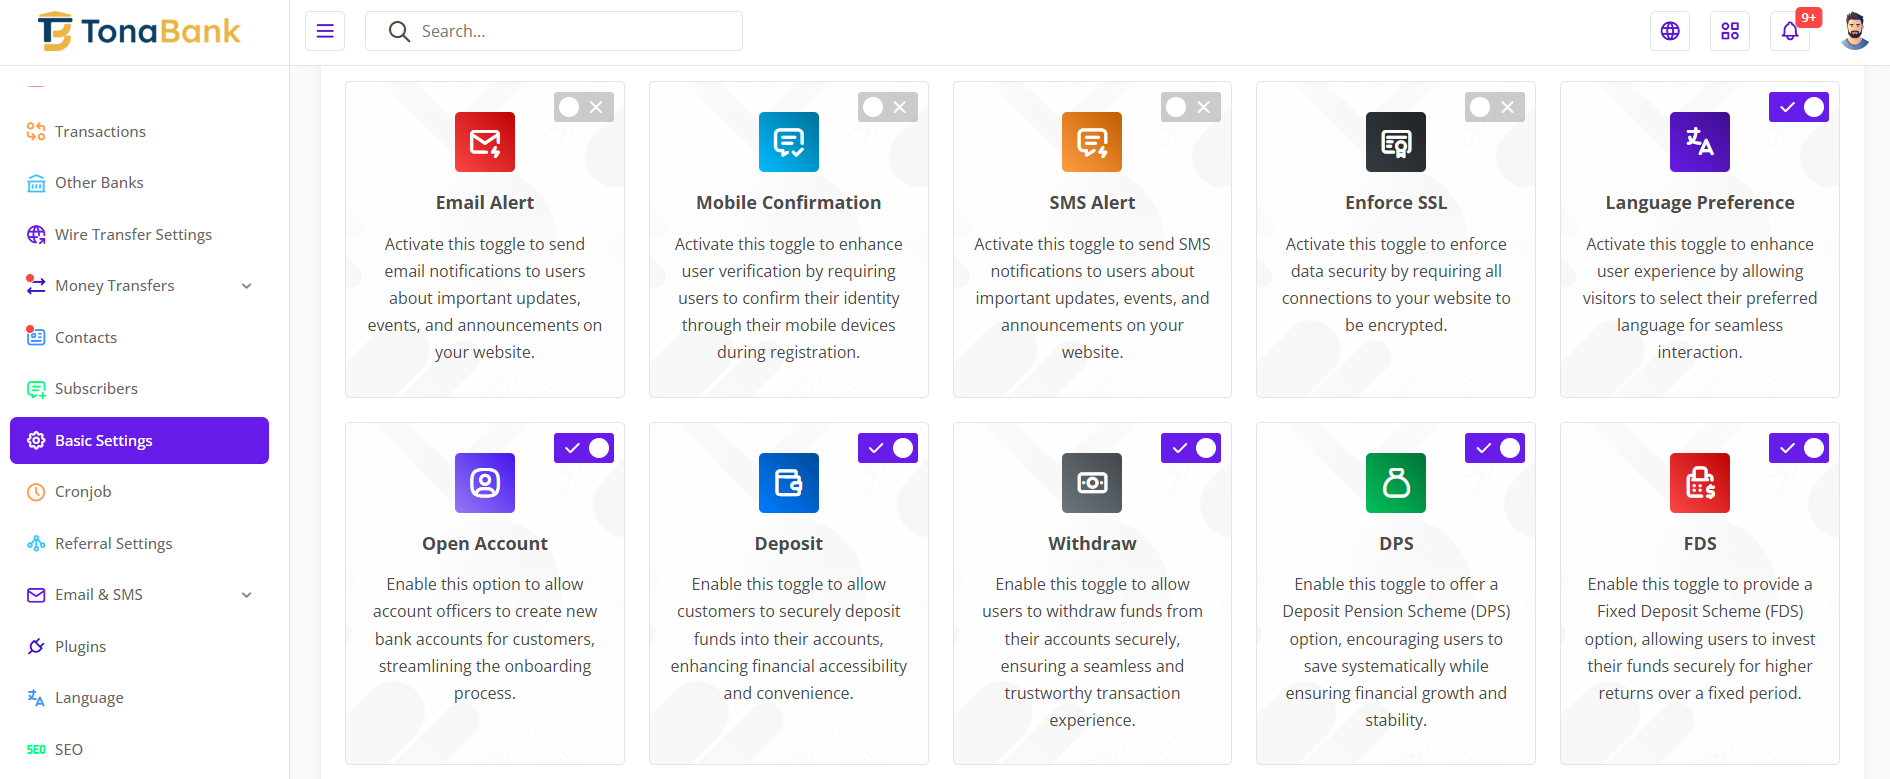The height and width of the screenshot is (779, 1890).
Task: Go to the Cronjob page
Action: coord(83,492)
